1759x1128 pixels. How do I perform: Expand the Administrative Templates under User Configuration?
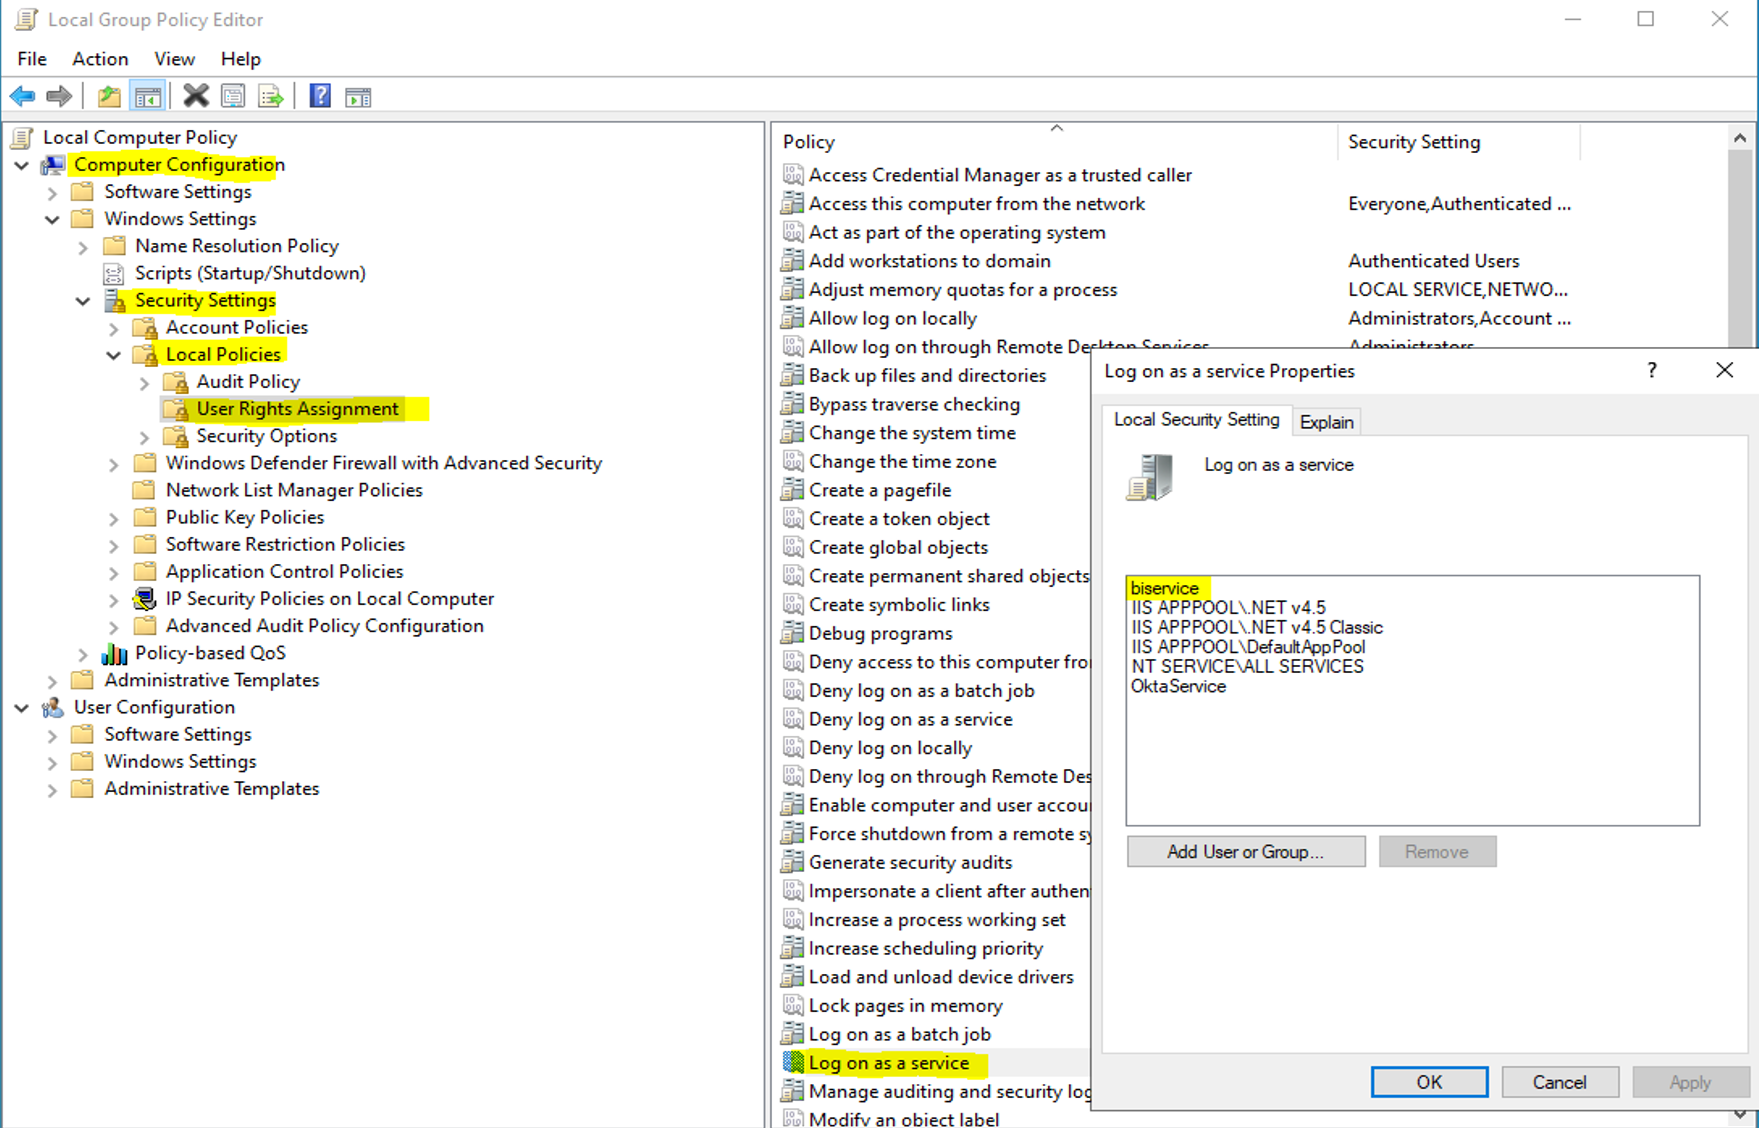pos(52,790)
